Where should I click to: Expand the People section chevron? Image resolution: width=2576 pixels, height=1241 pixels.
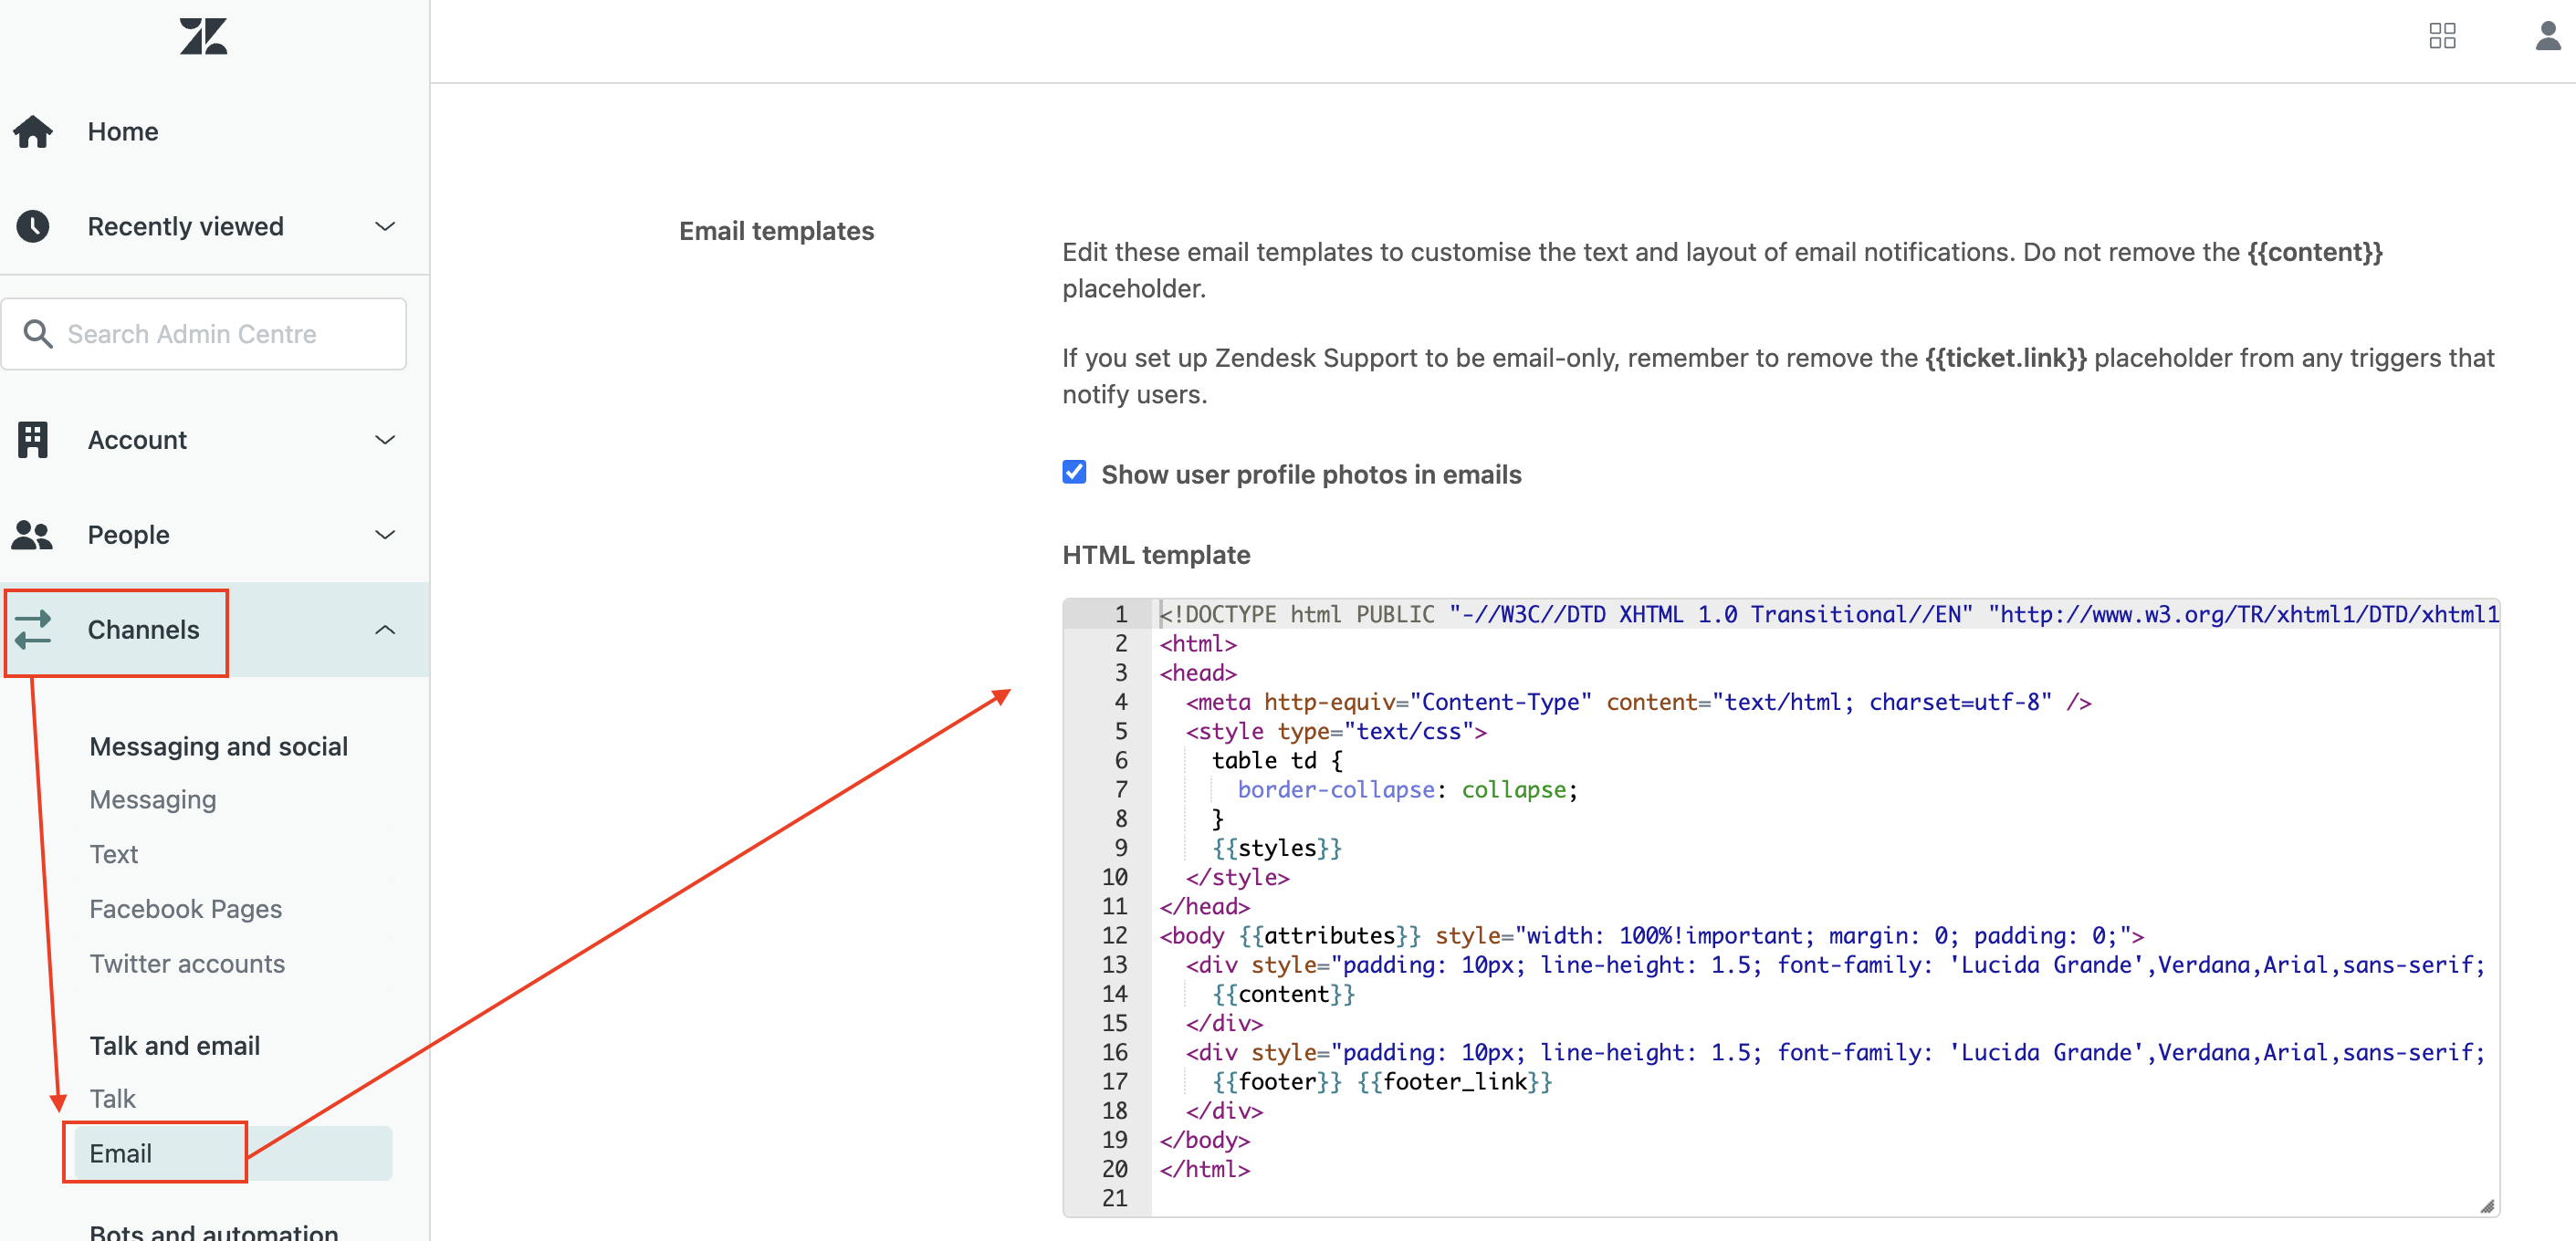point(385,534)
